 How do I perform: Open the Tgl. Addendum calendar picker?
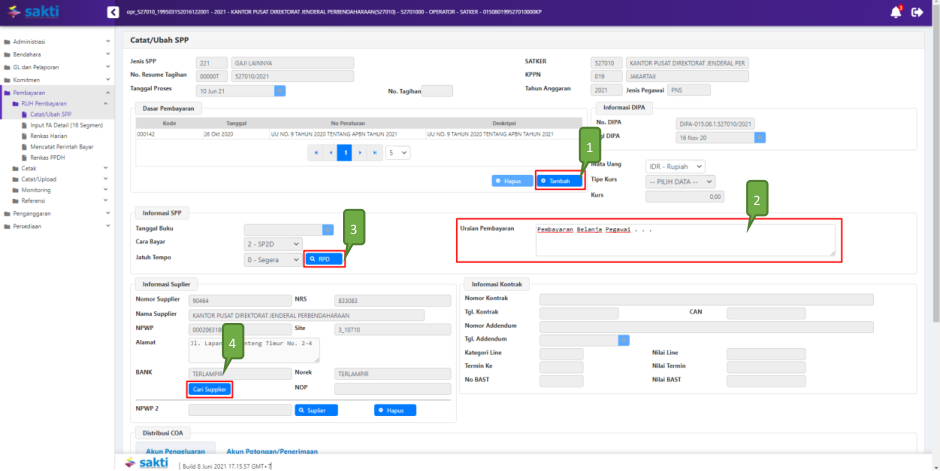[x=624, y=340]
